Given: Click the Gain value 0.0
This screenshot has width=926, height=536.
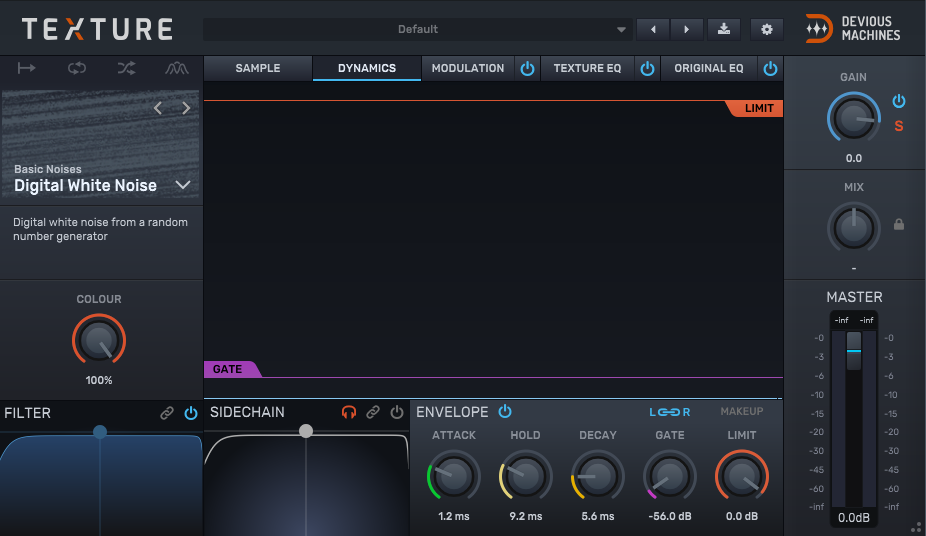Looking at the screenshot, I should click(853, 158).
